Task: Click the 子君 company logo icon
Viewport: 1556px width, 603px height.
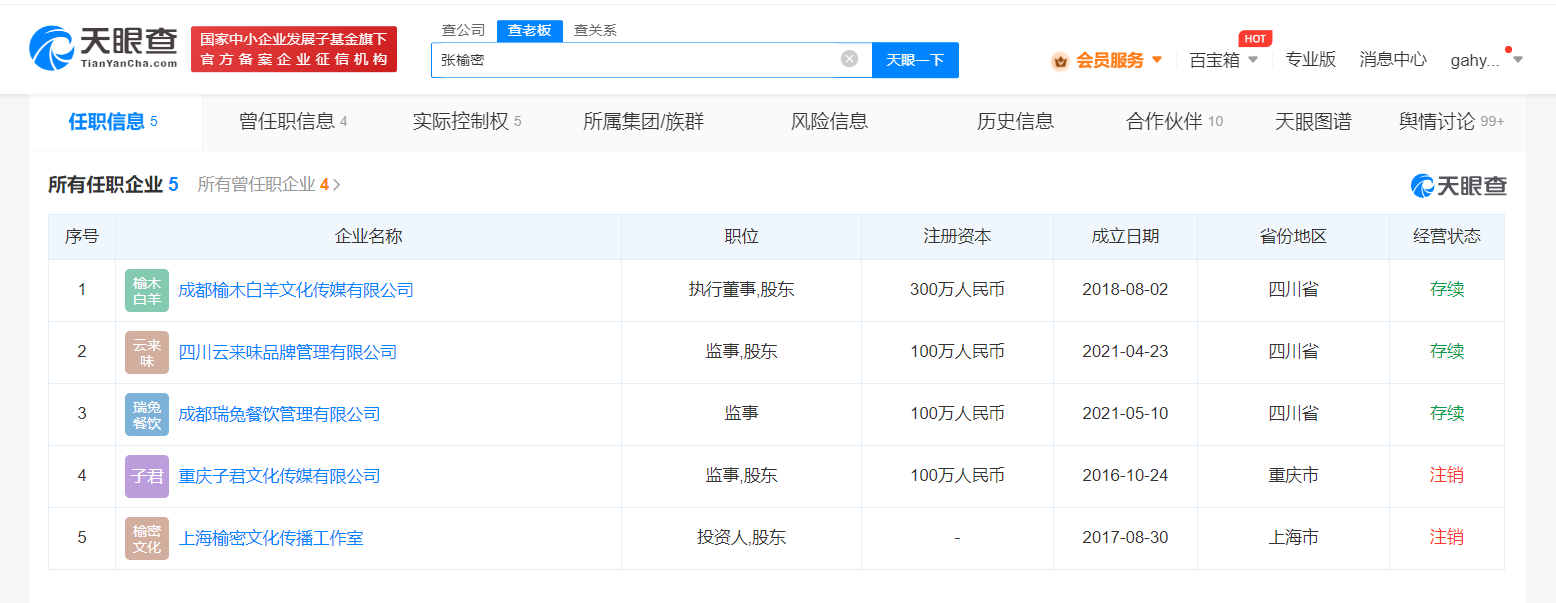Action: point(146,476)
